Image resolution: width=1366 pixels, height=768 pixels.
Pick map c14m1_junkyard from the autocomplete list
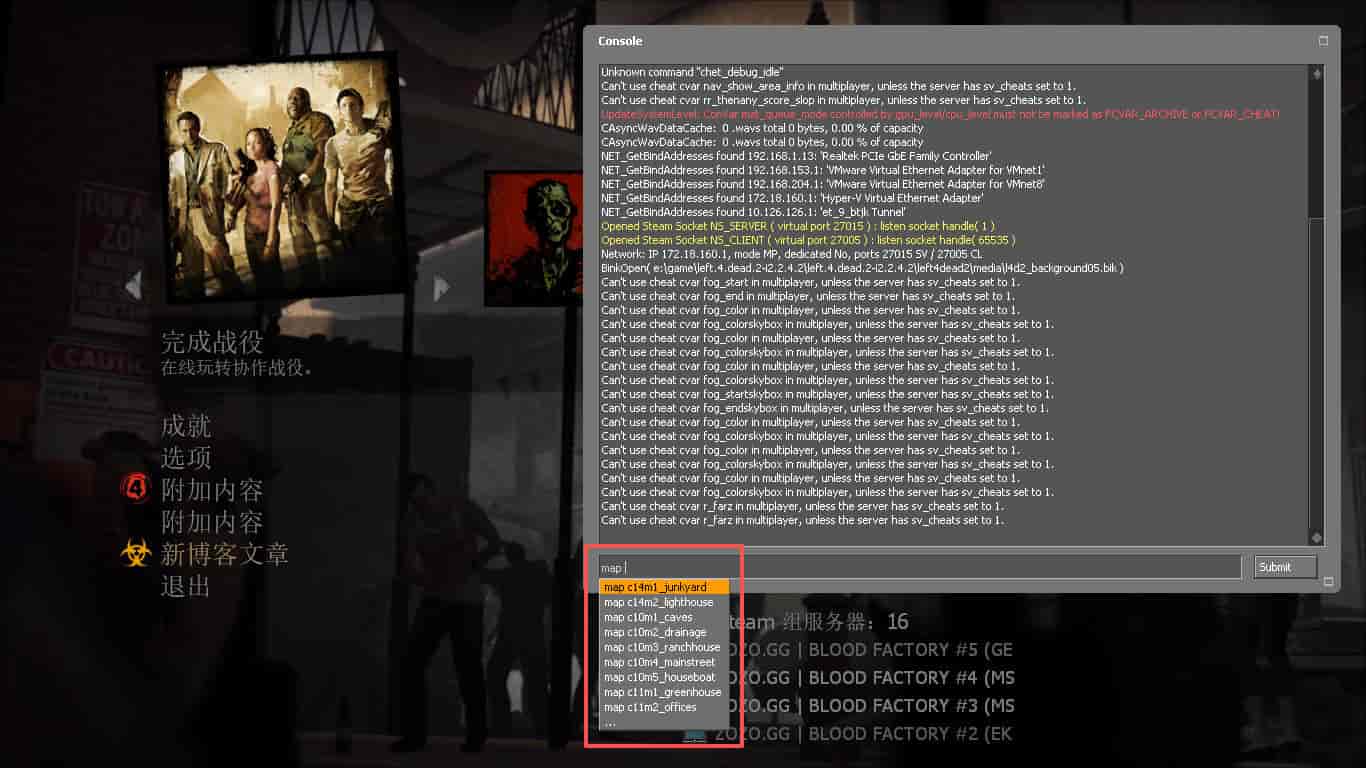[664, 587]
